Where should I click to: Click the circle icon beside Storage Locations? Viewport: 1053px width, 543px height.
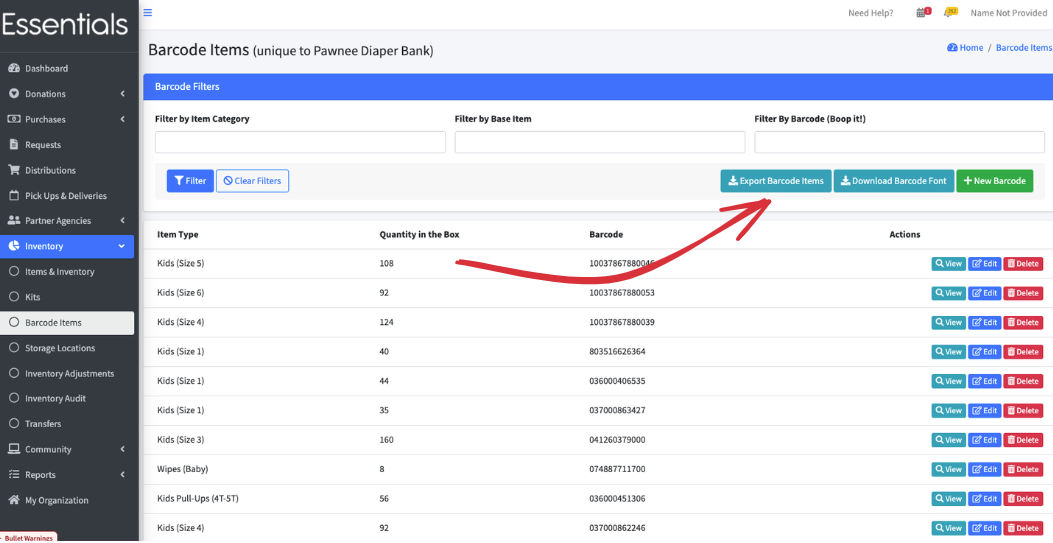click(13, 348)
